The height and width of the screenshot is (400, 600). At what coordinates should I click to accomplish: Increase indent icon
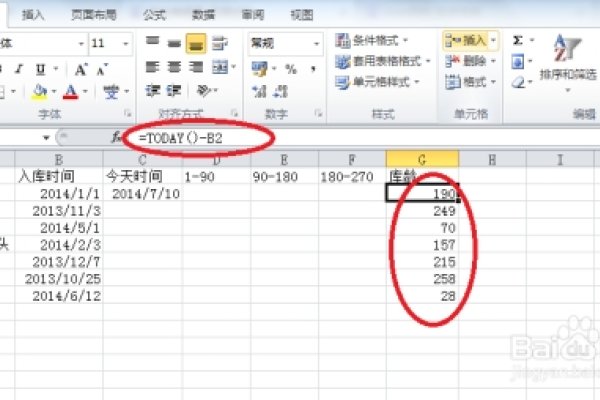point(174,91)
